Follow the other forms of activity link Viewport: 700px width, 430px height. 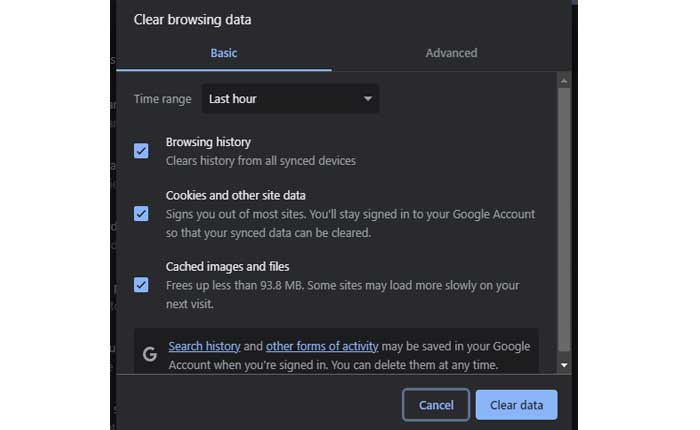[x=322, y=346]
